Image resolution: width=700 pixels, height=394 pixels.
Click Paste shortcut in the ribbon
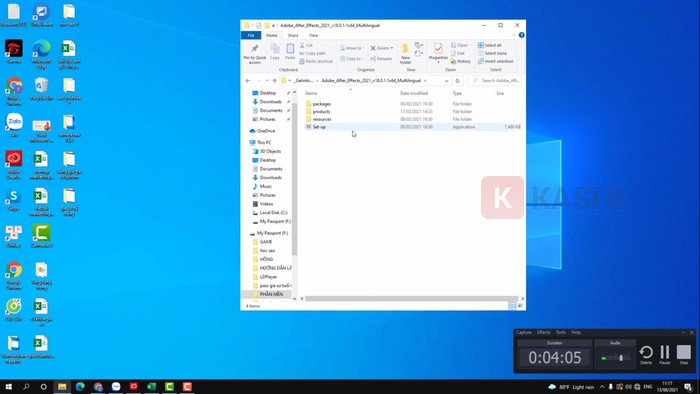pyautogui.click(x=316, y=61)
